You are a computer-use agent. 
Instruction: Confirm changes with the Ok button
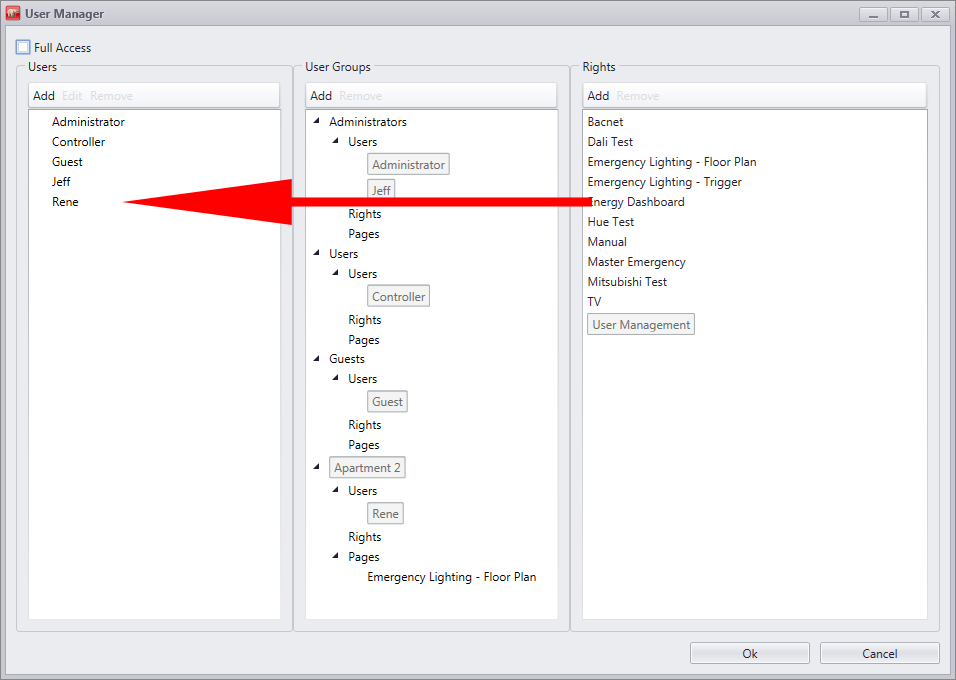(750, 653)
